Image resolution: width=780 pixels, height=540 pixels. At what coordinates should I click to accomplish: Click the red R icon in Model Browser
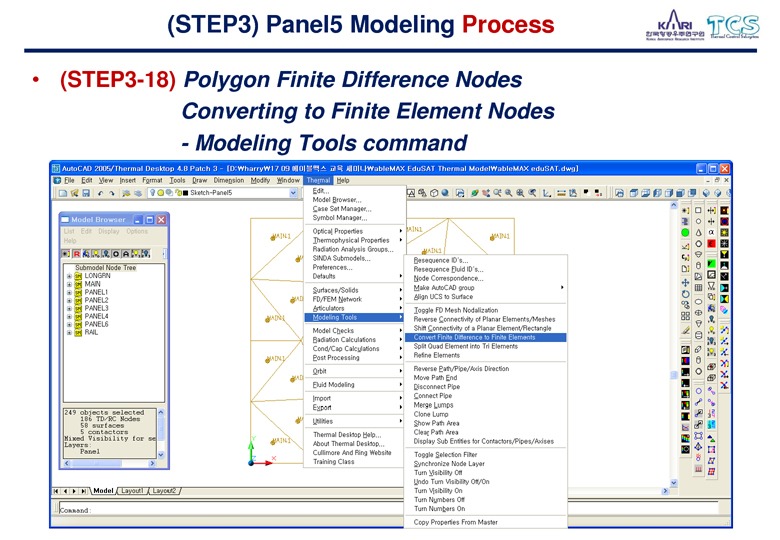(x=77, y=254)
